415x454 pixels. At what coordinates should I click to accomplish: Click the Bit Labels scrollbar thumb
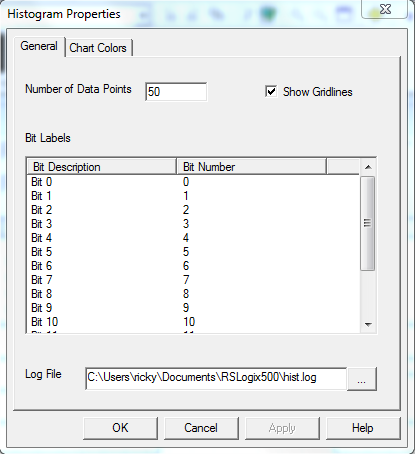coord(368,223)
